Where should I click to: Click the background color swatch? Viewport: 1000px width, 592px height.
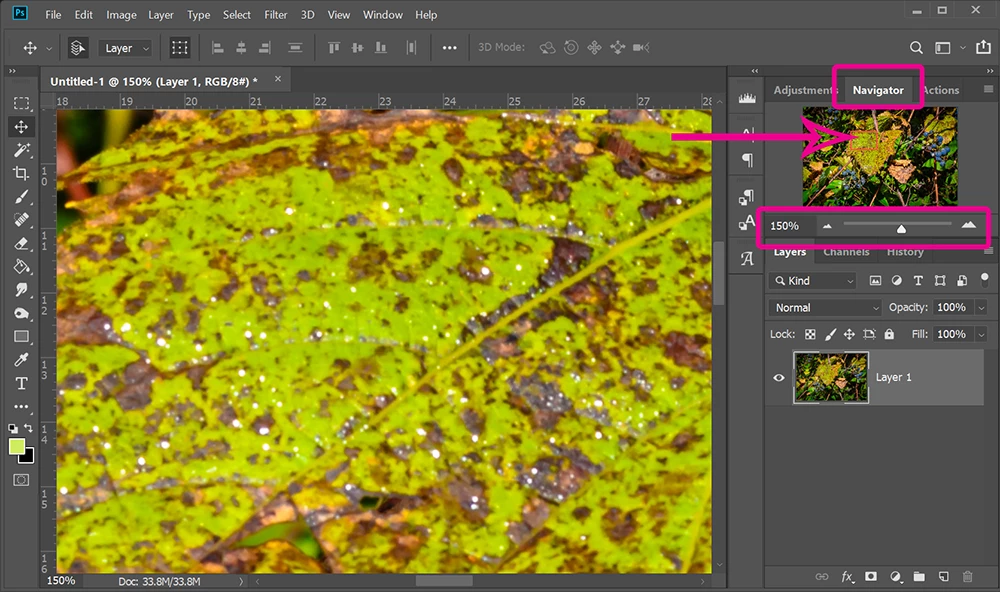(27, 457)
